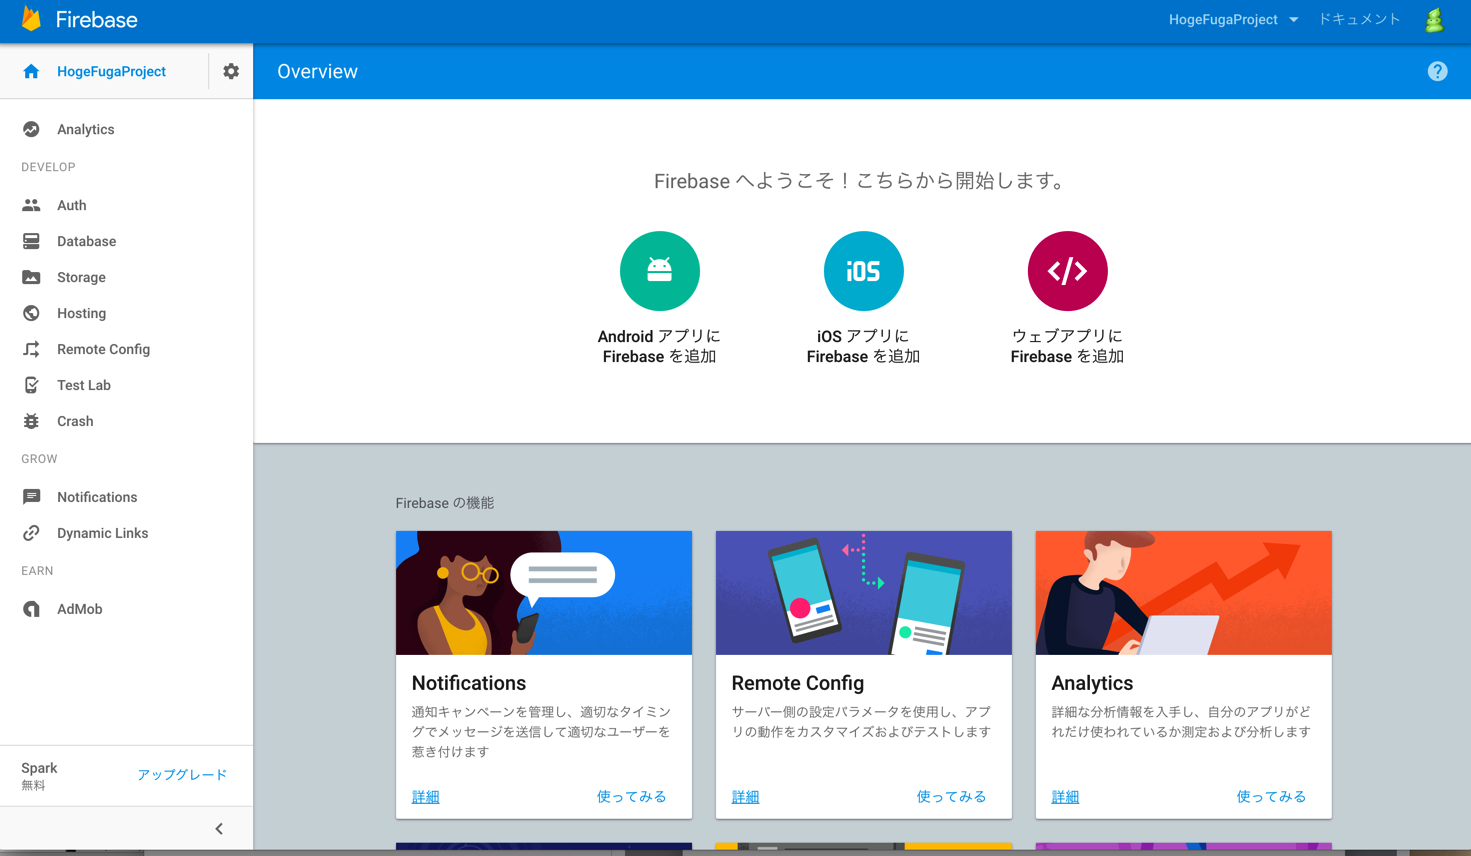Open the help question mark icon
This screenshot has width=1471, height=856.
click(x=1437, y=71)
